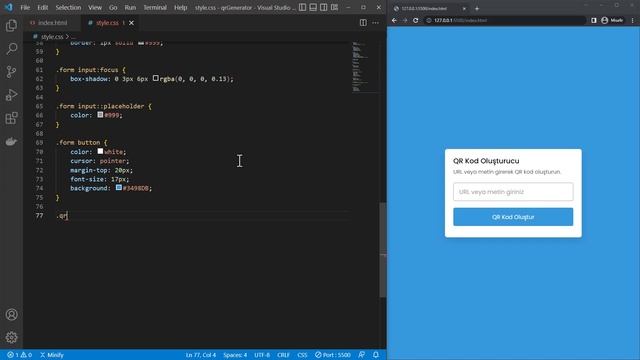Click the VS Code logo icon

pos(9,7)
